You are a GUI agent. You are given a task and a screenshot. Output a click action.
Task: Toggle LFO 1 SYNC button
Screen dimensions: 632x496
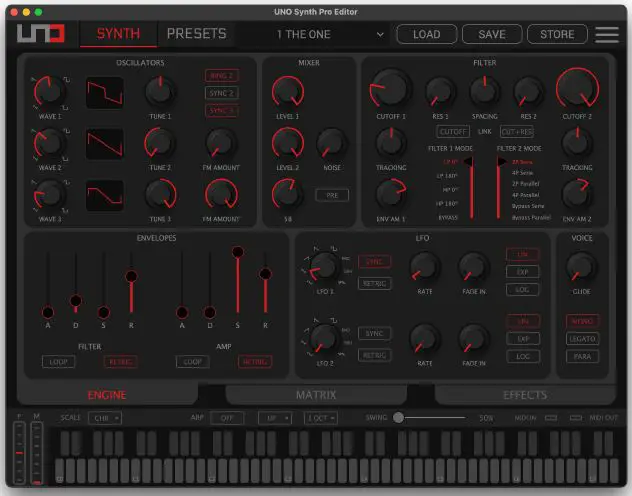tap(374, 261)
